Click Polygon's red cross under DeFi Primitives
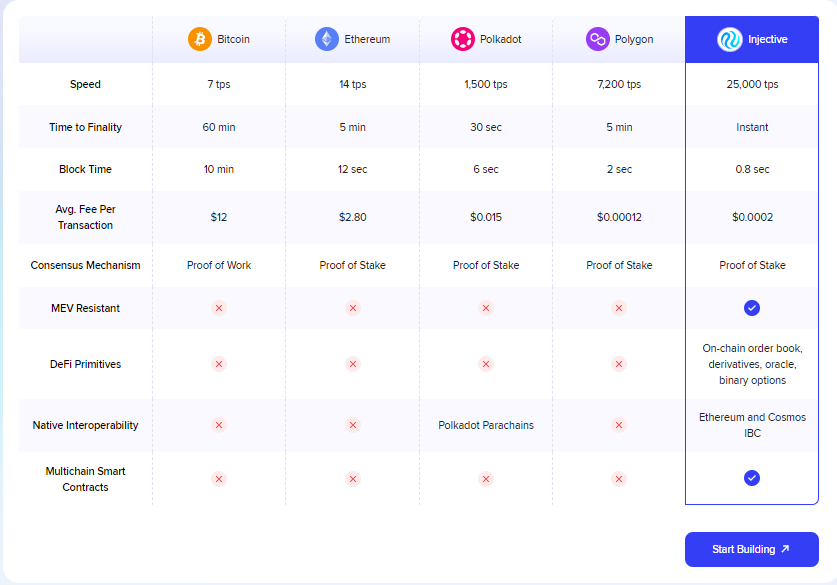This screenshot has height=585, width=837. [619, 364]
